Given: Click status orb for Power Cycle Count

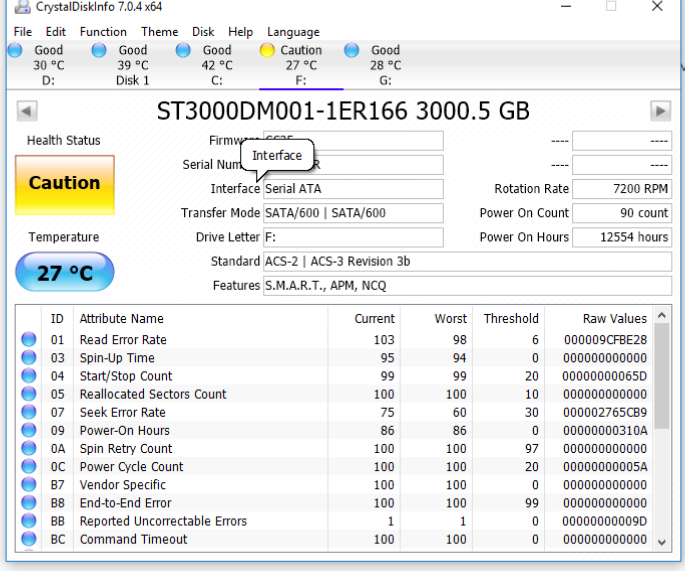Looking at the screenshot, I should tap(29, 466).
